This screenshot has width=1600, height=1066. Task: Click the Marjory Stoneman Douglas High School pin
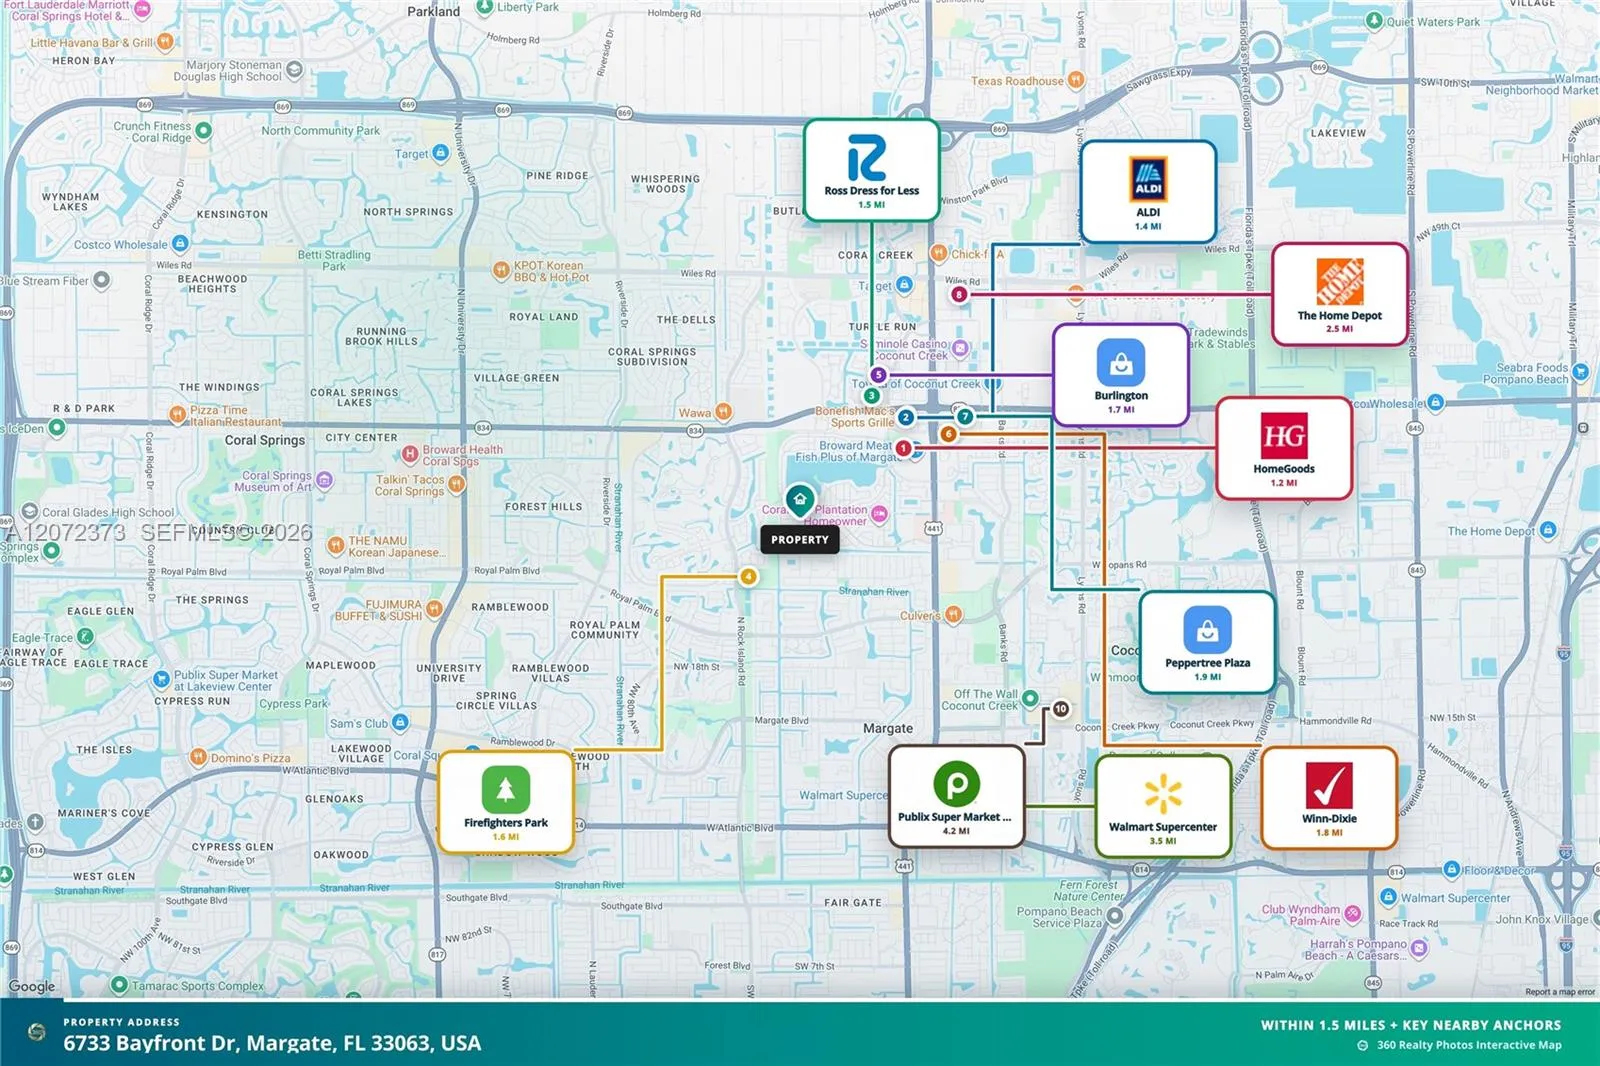[294, 69]
